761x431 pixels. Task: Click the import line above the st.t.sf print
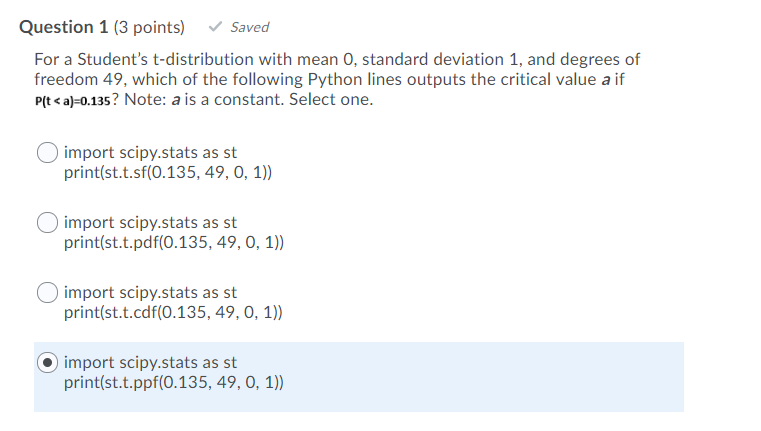click(150, 153)
